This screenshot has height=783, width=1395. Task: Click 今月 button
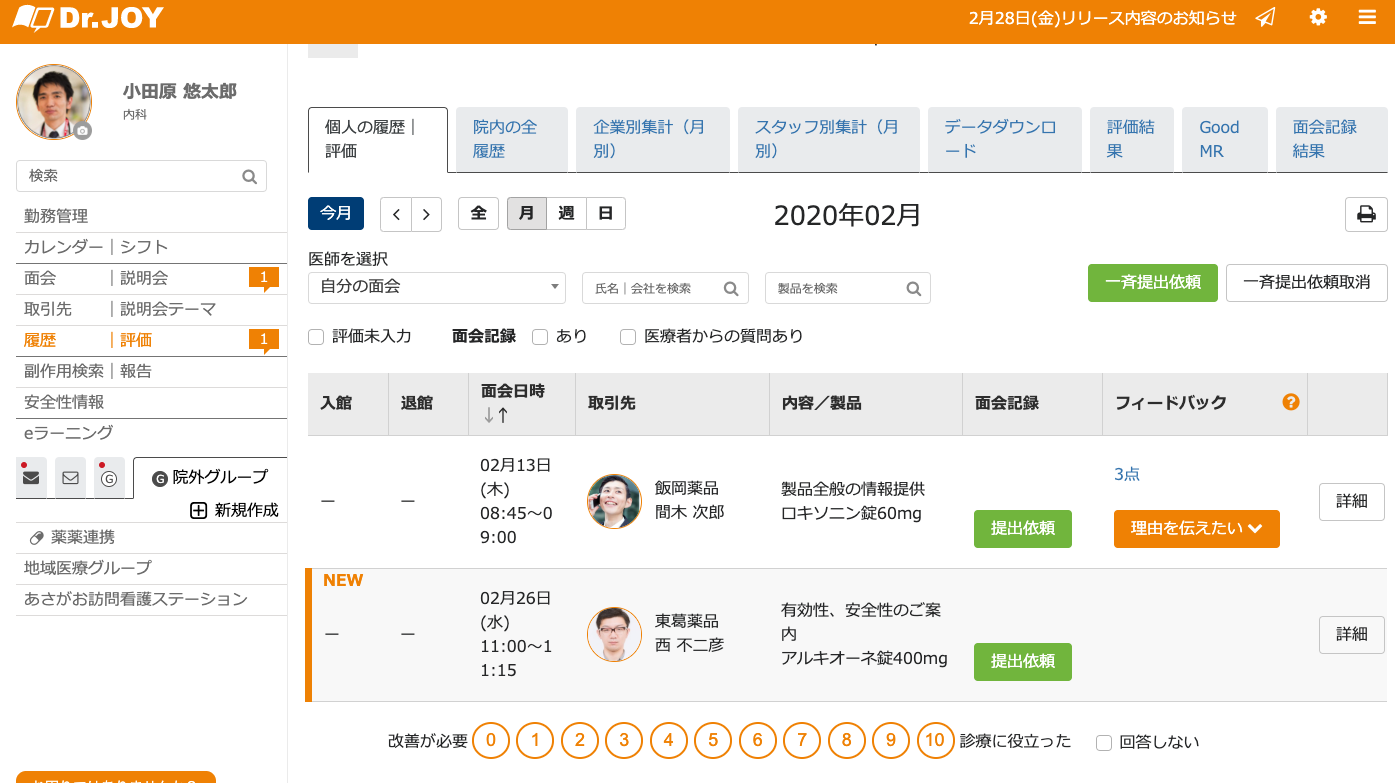336,214
